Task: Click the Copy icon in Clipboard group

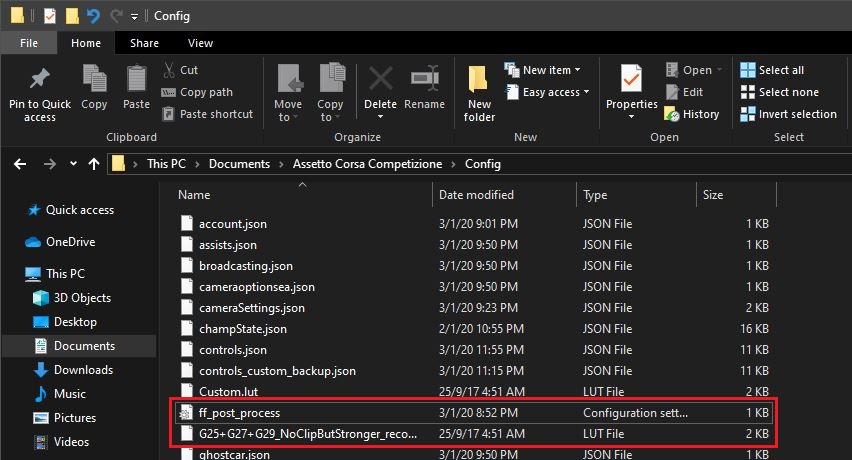Action: tap(95, 80)
